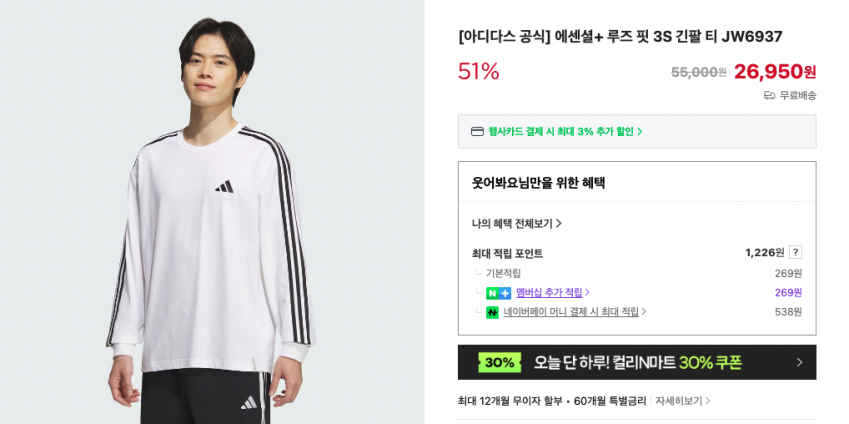This screenshot has width=849, height=424.
Task: Click the product title with JW6937
Action: pyautogui.click(x=620, y=37)
